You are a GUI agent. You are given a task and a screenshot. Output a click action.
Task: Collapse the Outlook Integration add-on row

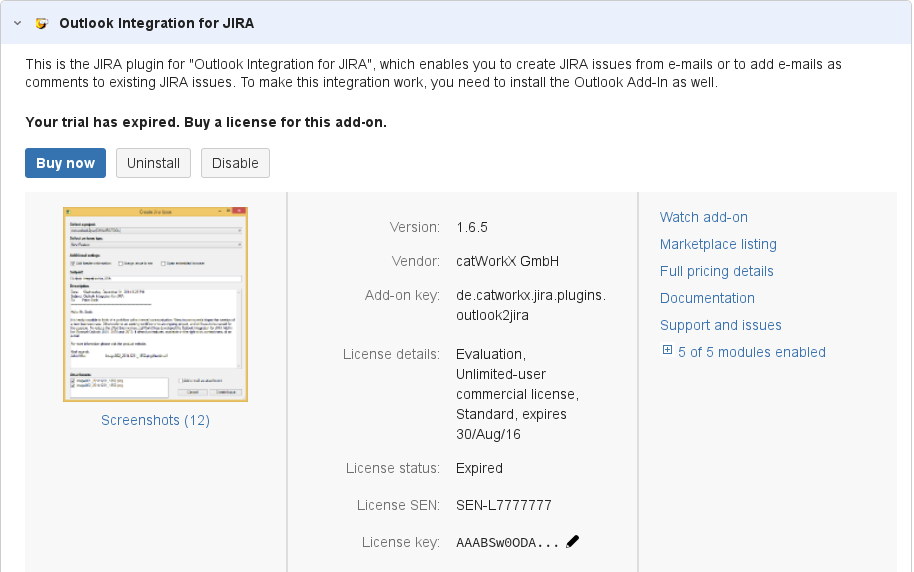[18, 22]
